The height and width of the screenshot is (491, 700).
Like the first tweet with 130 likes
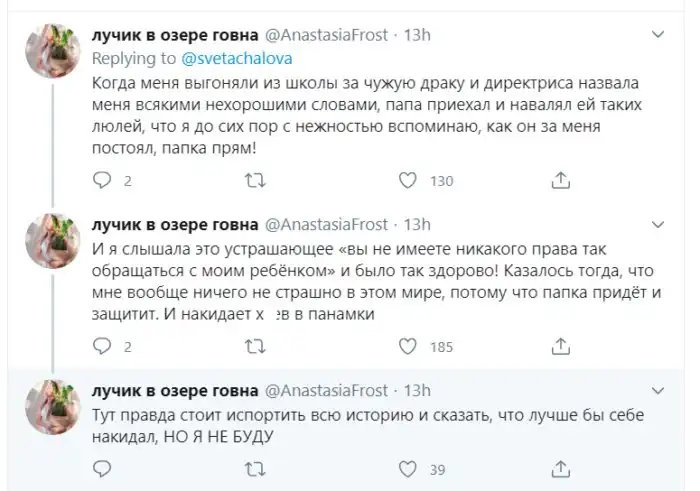click(x=408, y=181)
